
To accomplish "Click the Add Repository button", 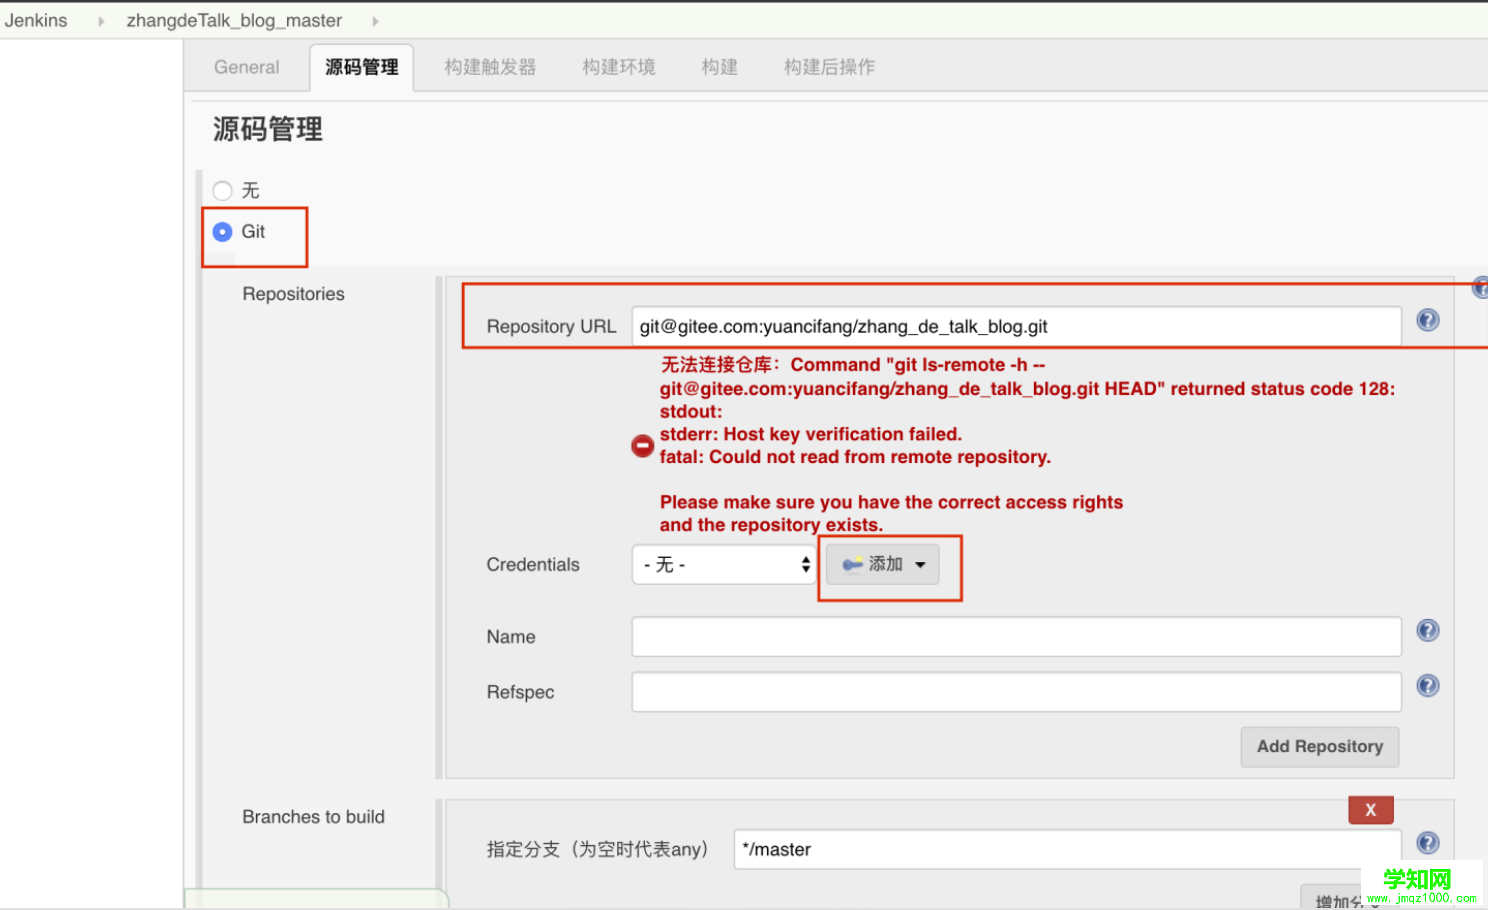I will (1320, 747).
